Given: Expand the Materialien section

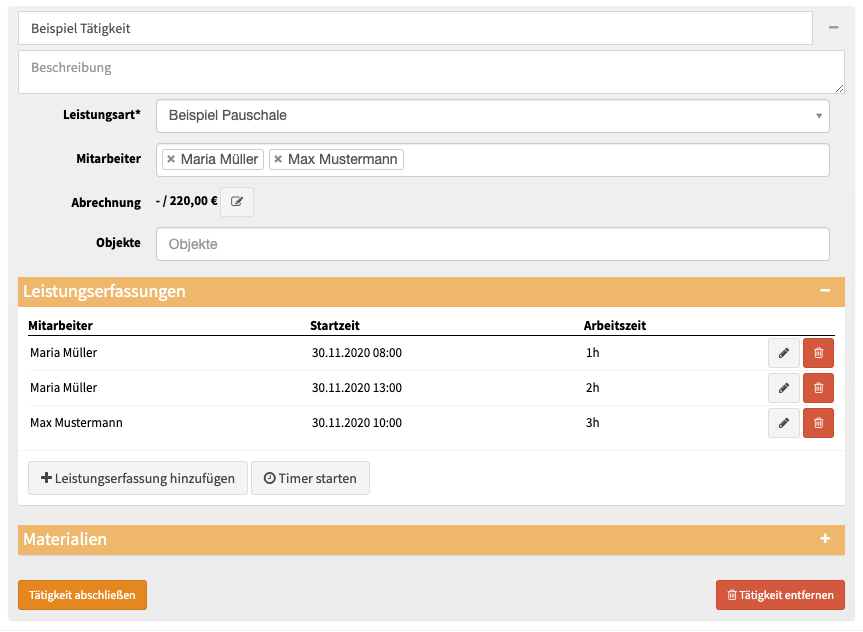Looking at the screenshot, I should [825, 539].
